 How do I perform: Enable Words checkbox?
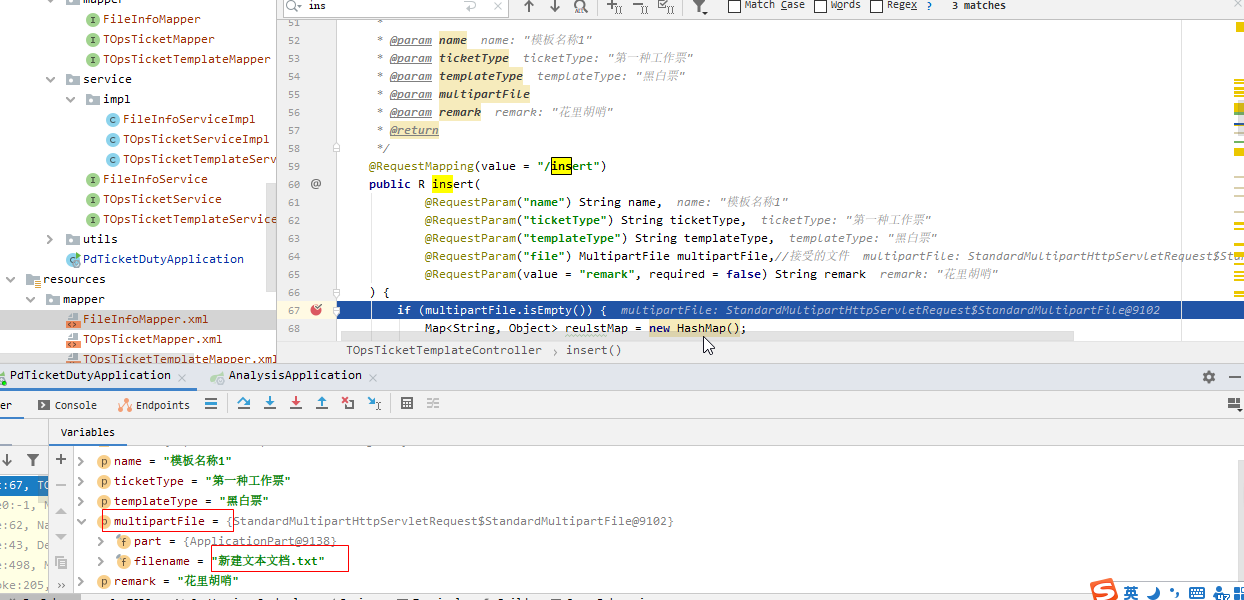[821, 6]
